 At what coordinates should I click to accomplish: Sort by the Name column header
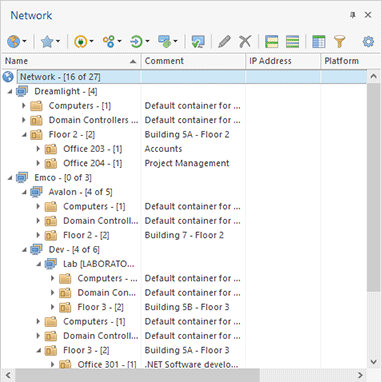click(71, 61)
